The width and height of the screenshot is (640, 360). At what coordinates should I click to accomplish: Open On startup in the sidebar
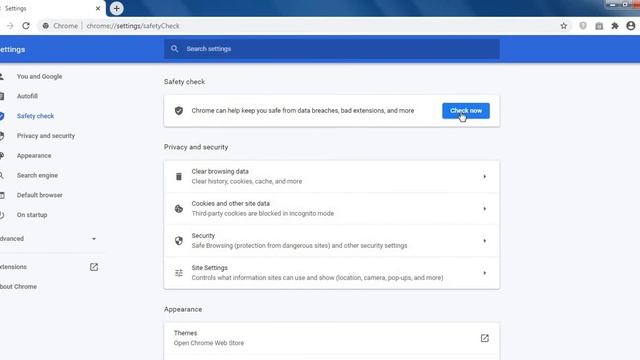coord(32,215)
